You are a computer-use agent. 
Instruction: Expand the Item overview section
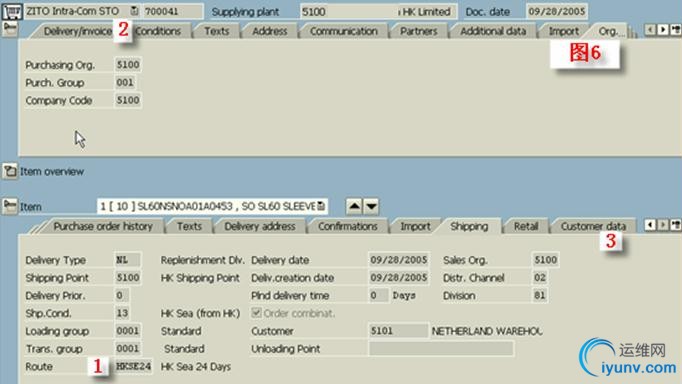[10, 171]
